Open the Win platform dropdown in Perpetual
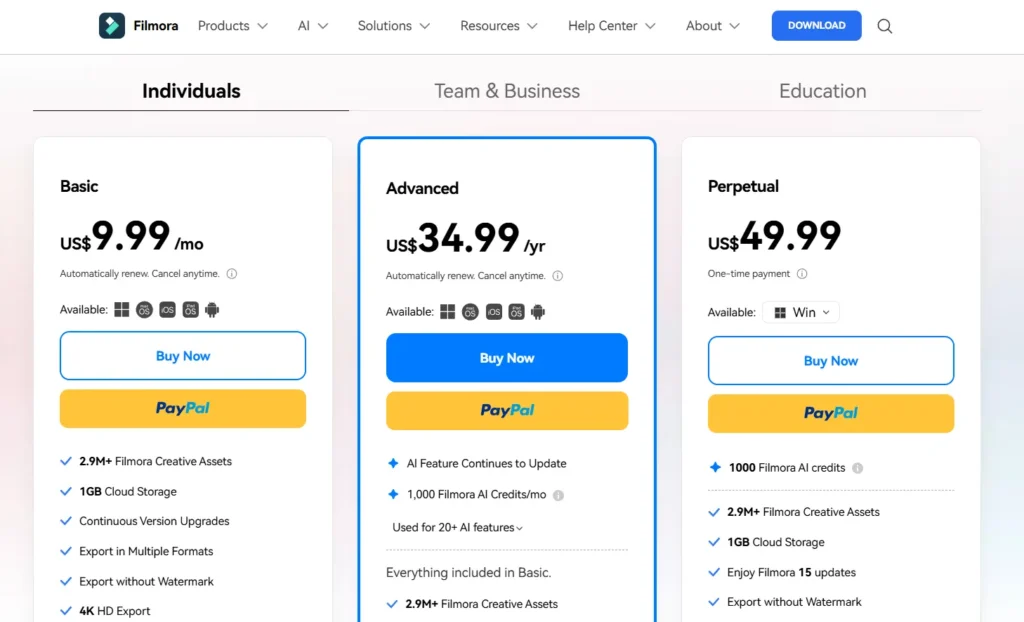The height and width of the screenshot is (622, 1024). tap(802, 312)
